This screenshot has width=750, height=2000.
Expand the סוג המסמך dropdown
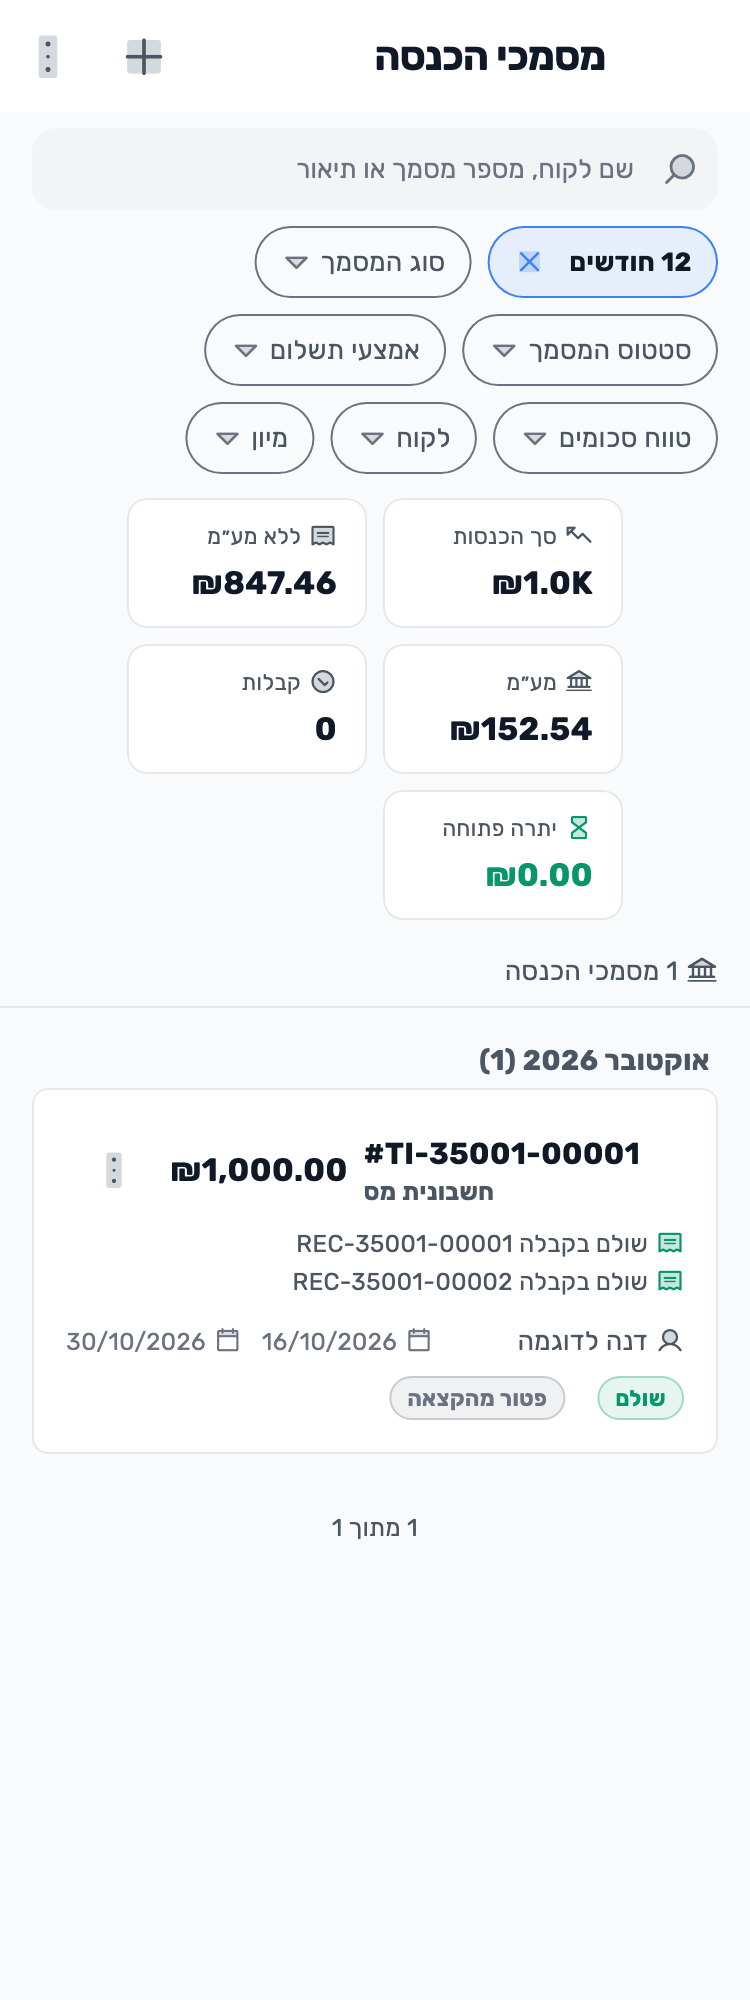363,262
